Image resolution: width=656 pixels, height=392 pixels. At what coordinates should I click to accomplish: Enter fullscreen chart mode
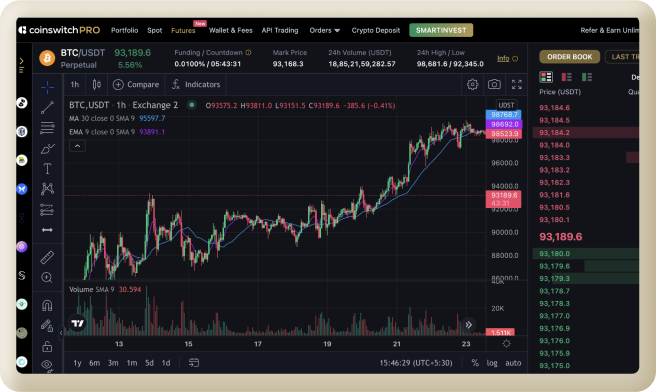tap(517, 85)
